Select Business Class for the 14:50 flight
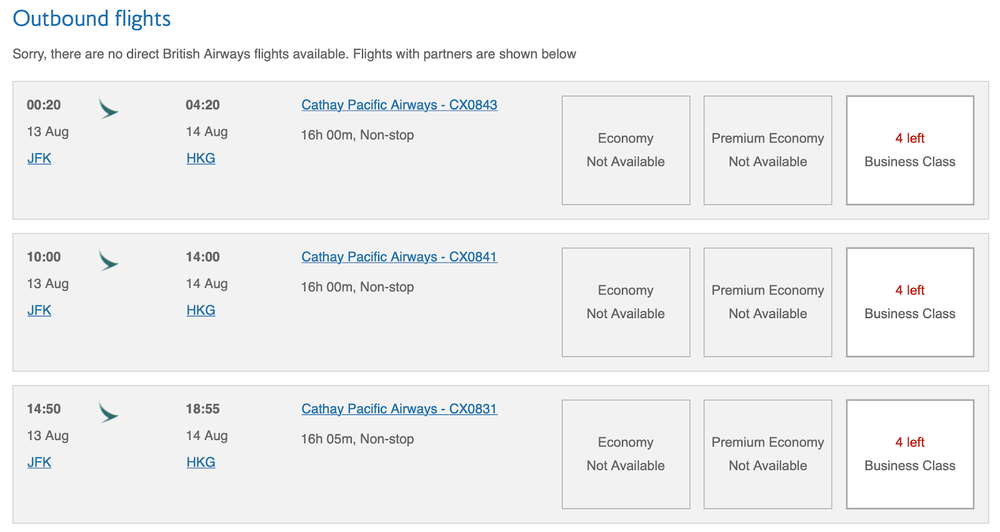 point(910,454)
